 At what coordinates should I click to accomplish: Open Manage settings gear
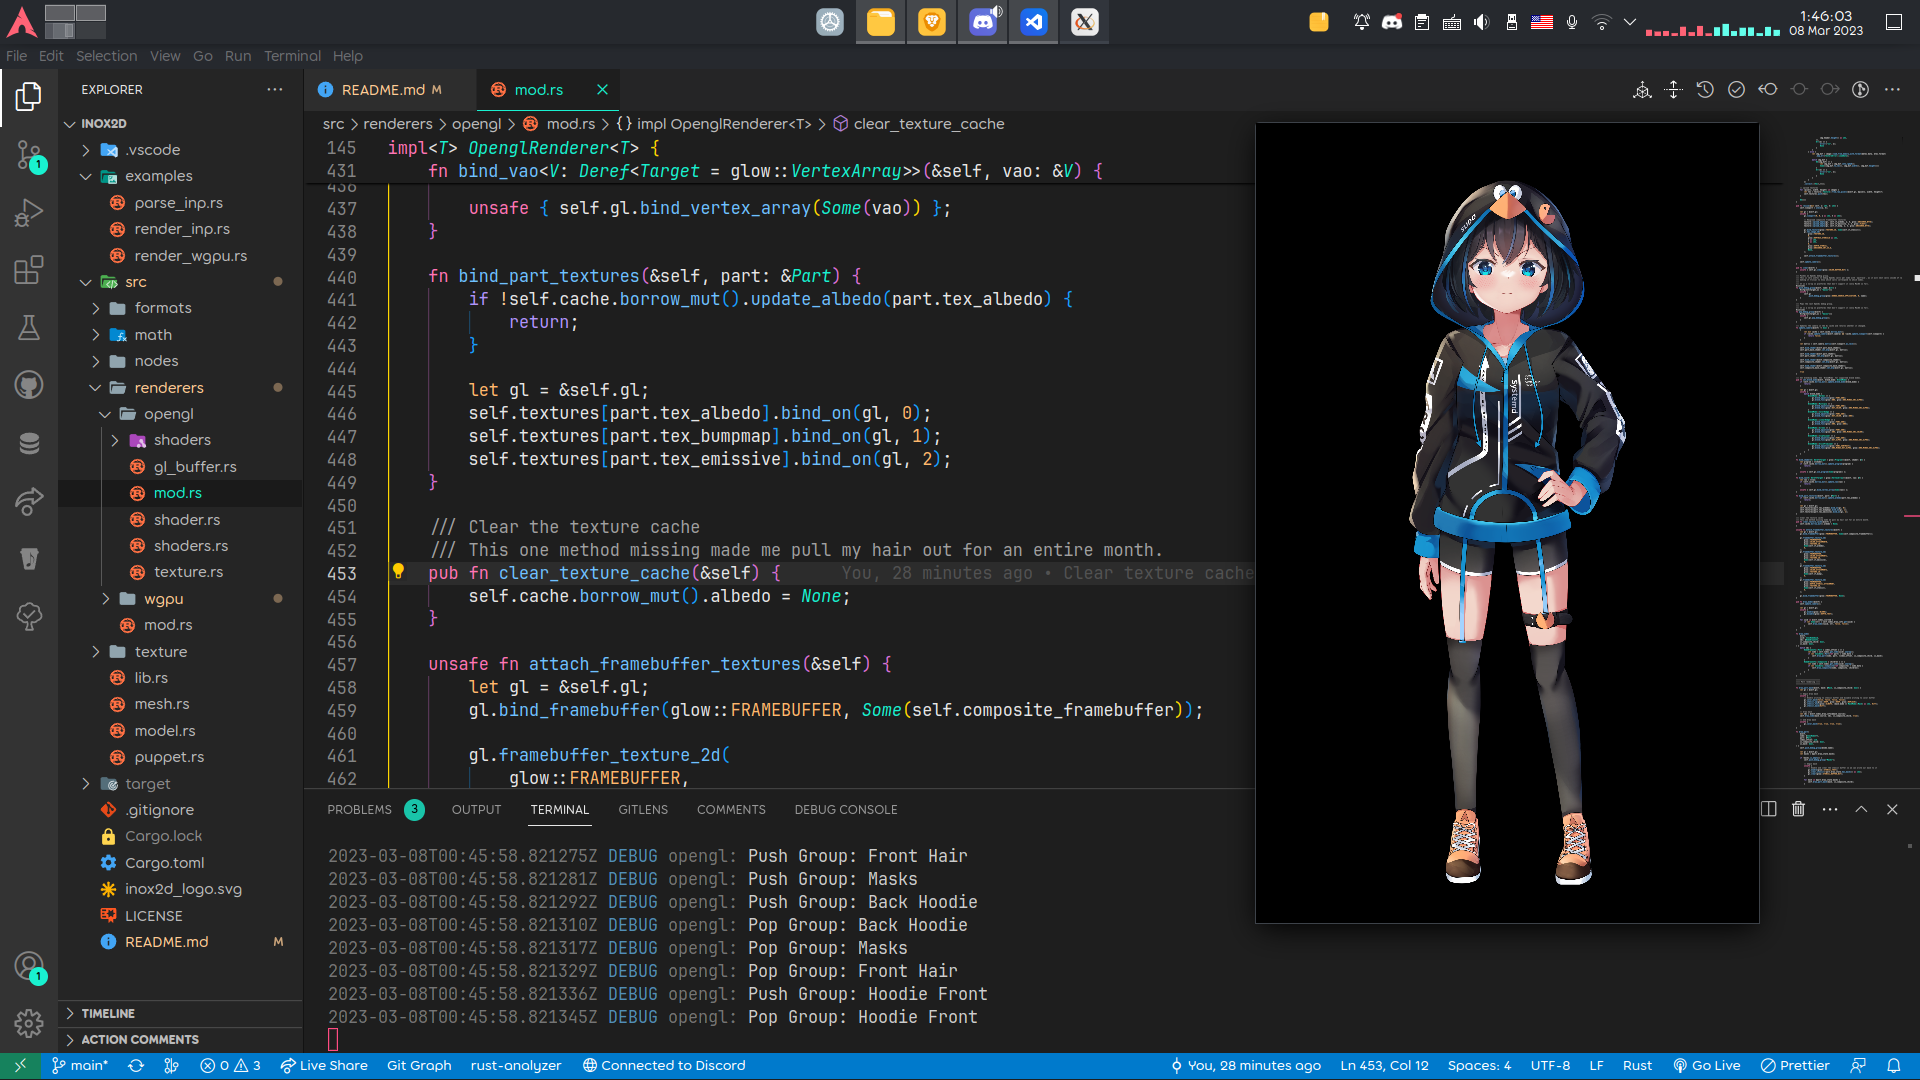coord(29,1023)
